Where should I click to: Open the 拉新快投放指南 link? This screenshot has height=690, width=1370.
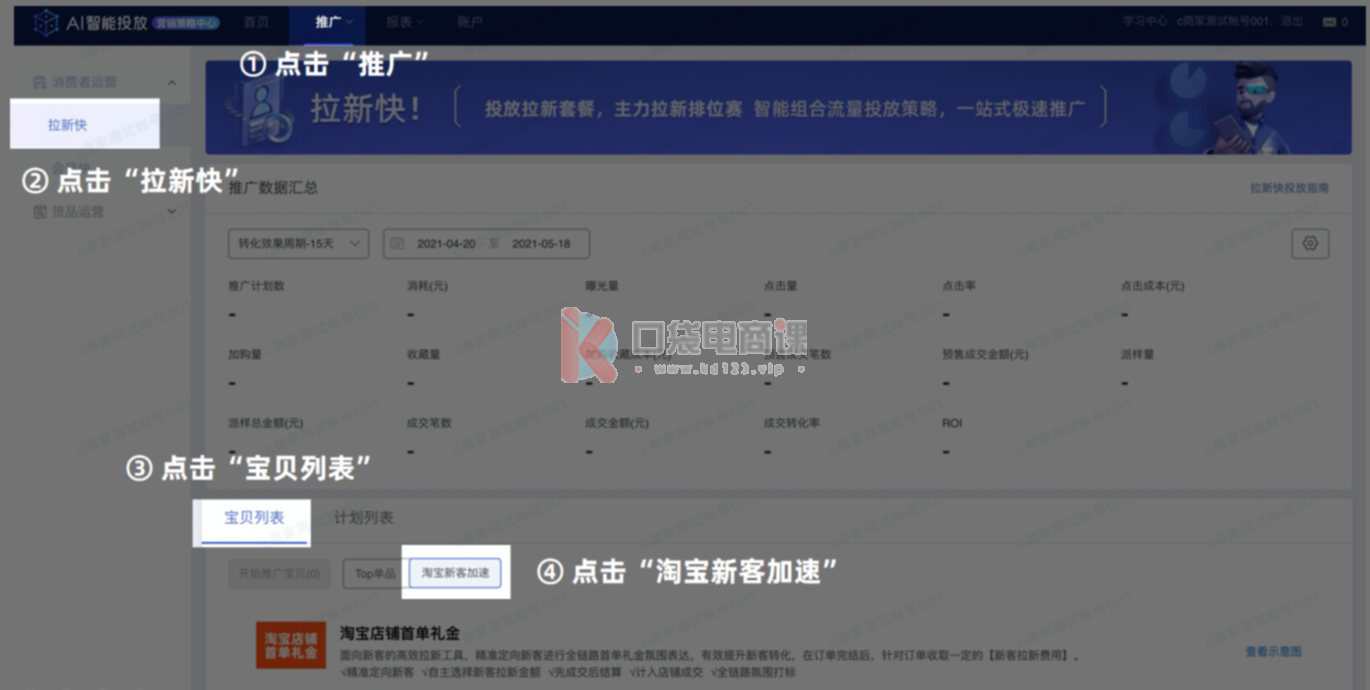click(x=1289, y=188)
